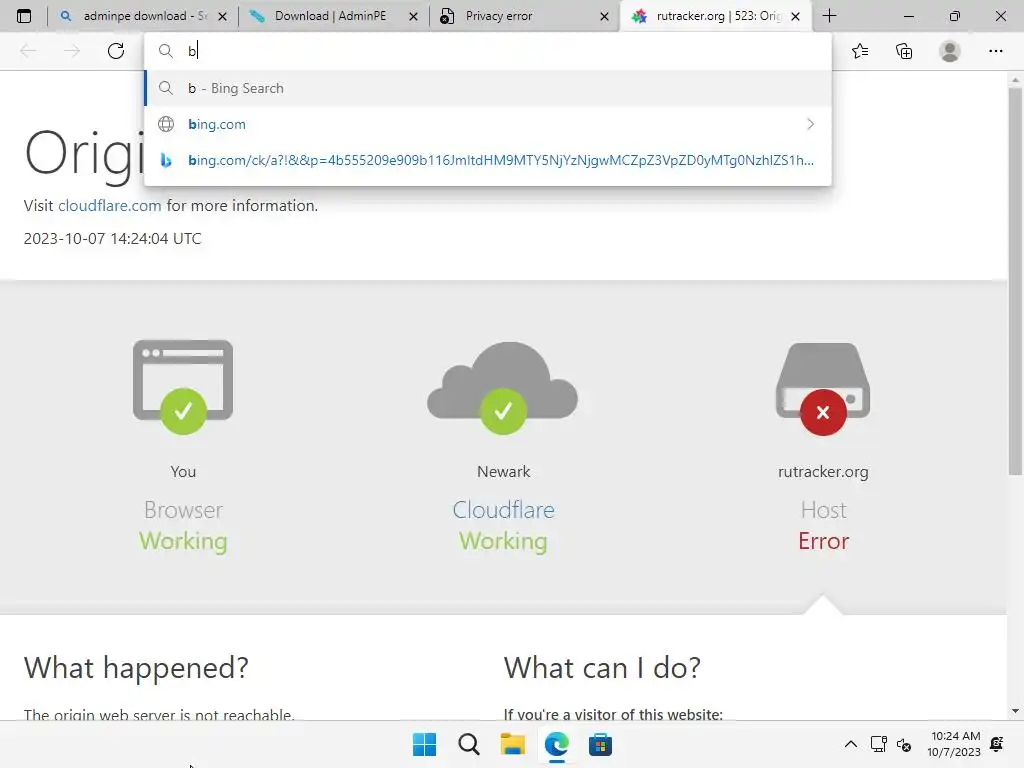This screenshot has width=1024, height=768.
Task: Open the profile avatar icon
Action: coord(950,51)
